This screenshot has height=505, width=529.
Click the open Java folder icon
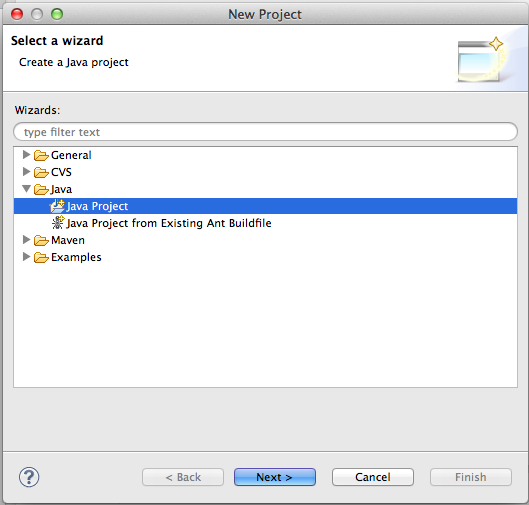tap(41, 190)
